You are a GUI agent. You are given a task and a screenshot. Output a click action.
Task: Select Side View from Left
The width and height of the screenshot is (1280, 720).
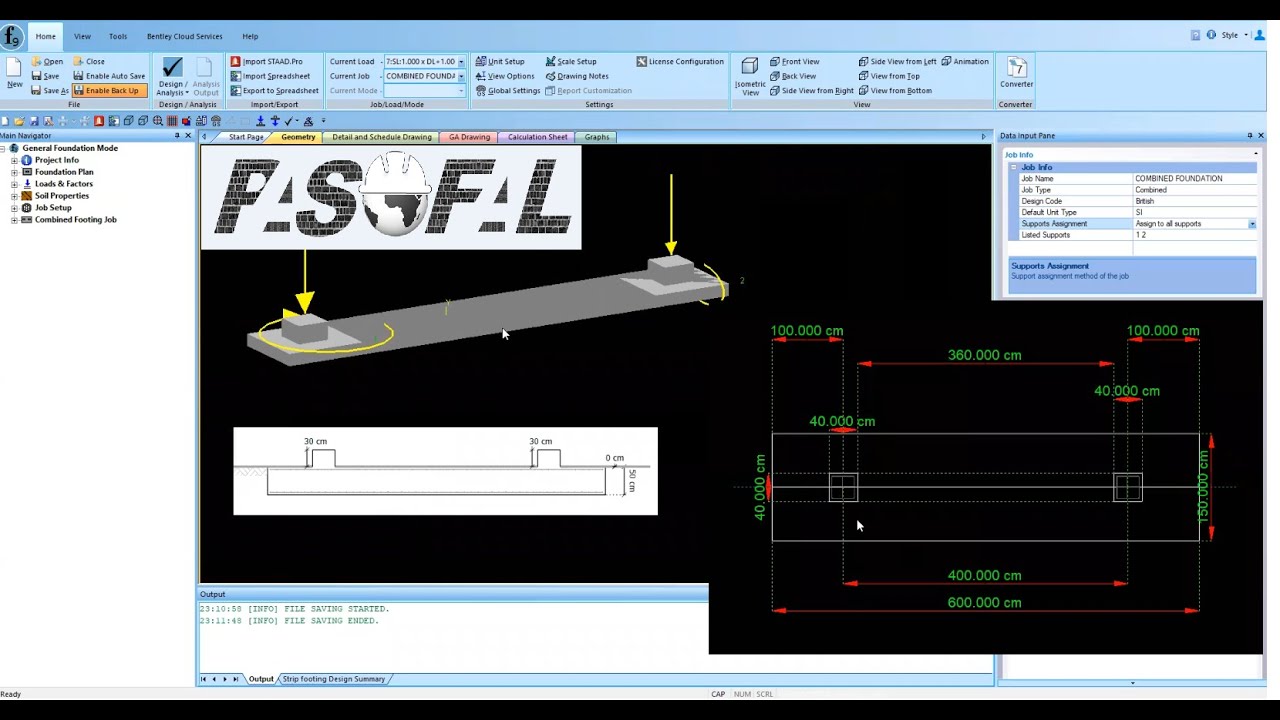pos(898,61)
